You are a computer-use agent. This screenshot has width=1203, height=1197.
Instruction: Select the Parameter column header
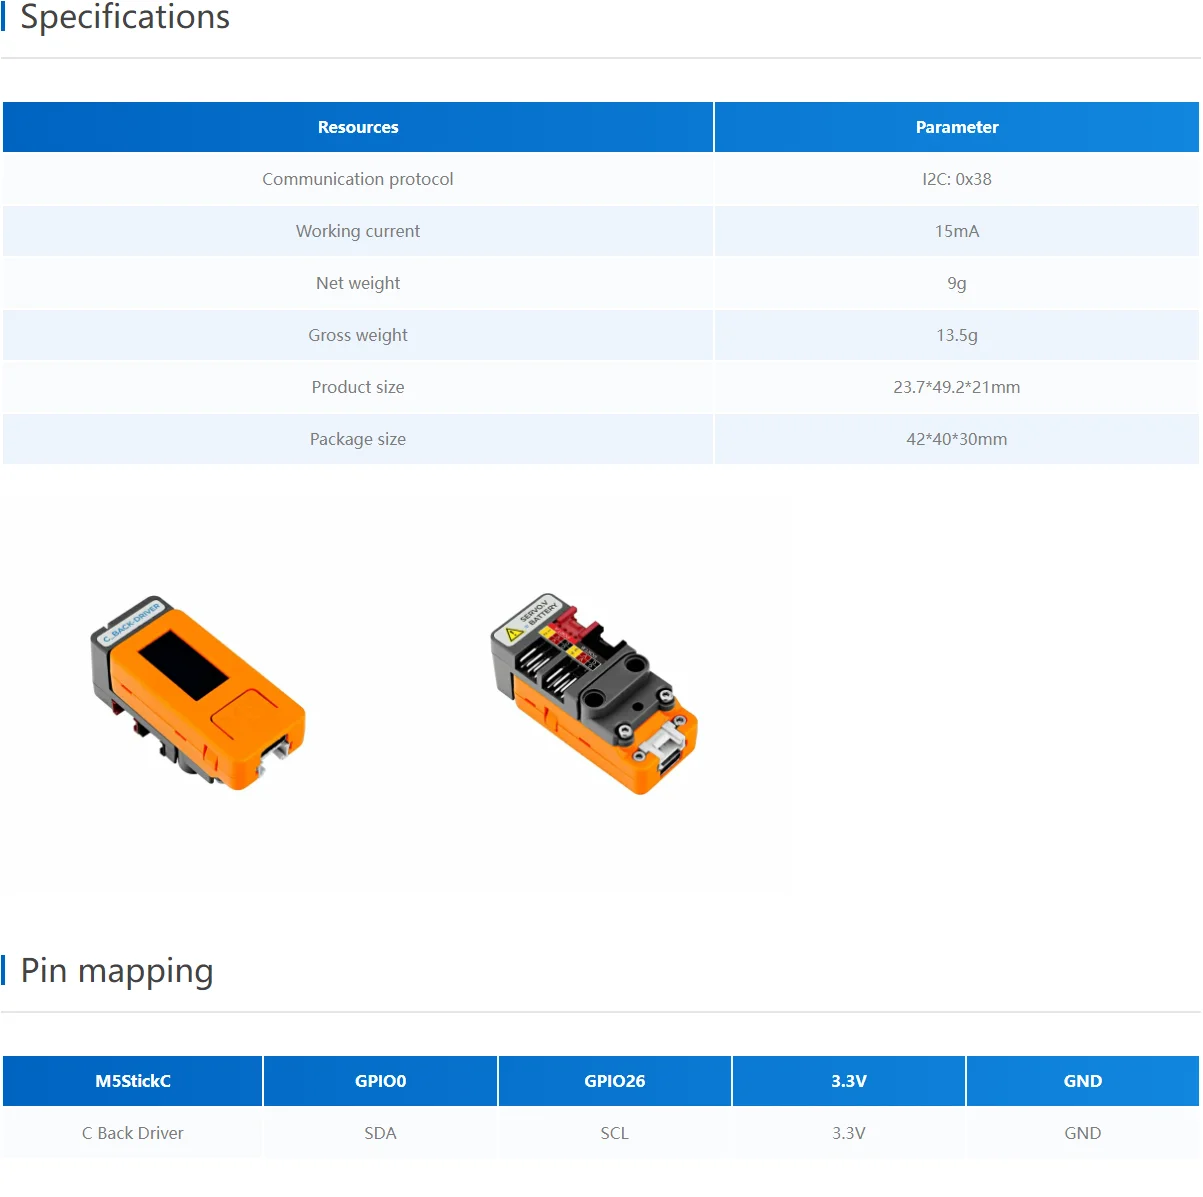pos(956,127)
